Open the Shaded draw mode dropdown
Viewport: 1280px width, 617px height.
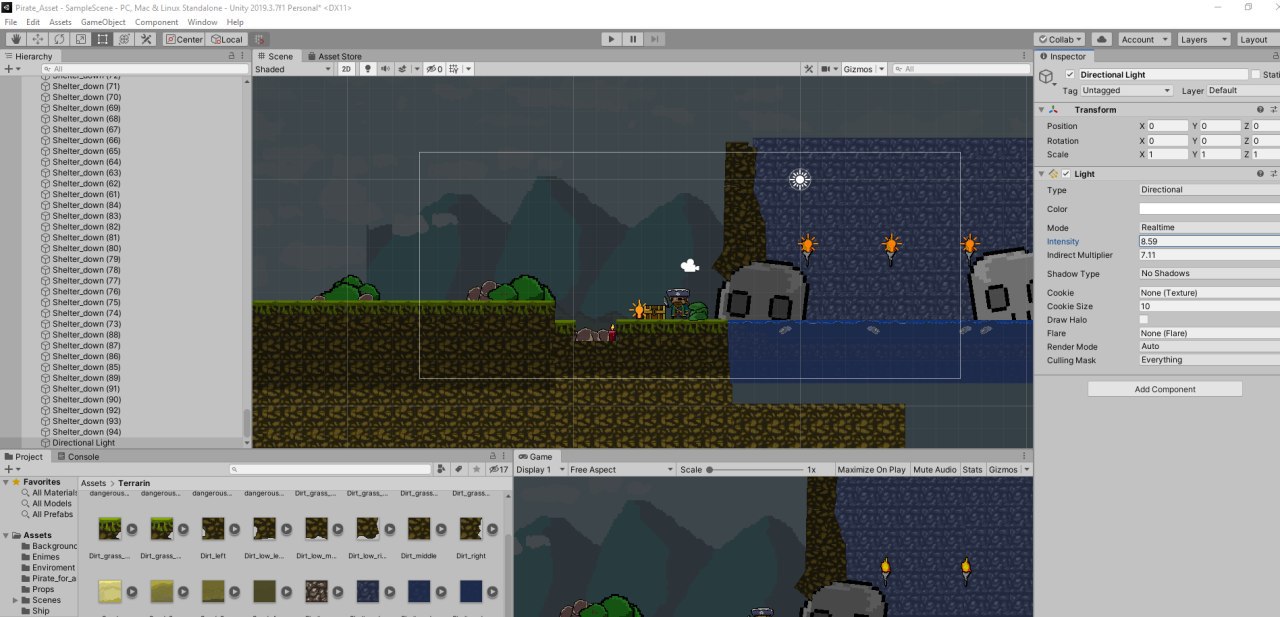(x=292, y=69)
